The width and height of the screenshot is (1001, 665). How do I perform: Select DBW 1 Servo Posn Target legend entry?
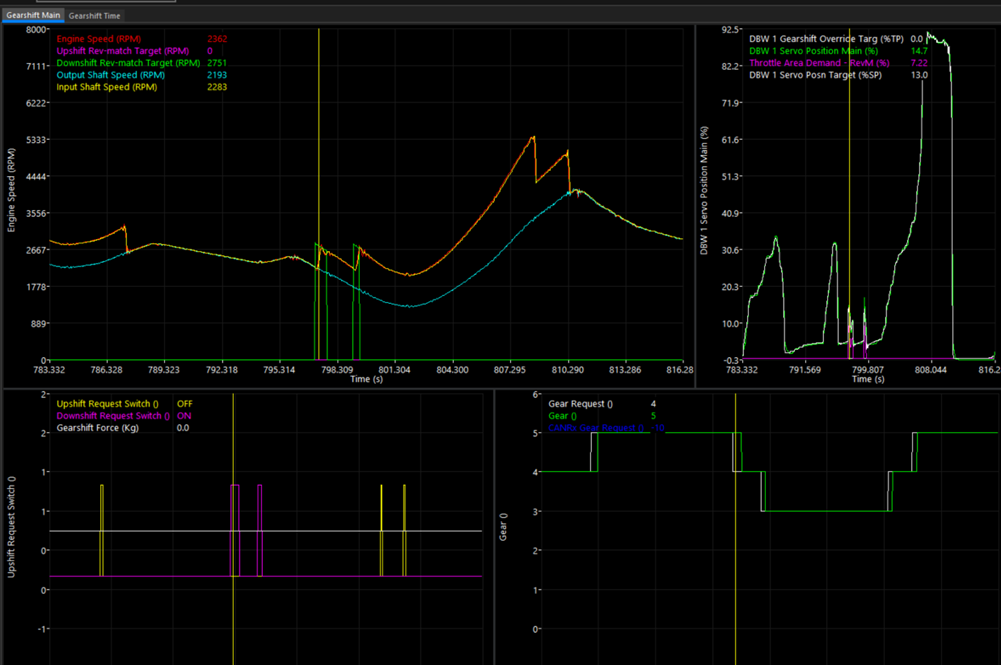click(x=815, y=75)
